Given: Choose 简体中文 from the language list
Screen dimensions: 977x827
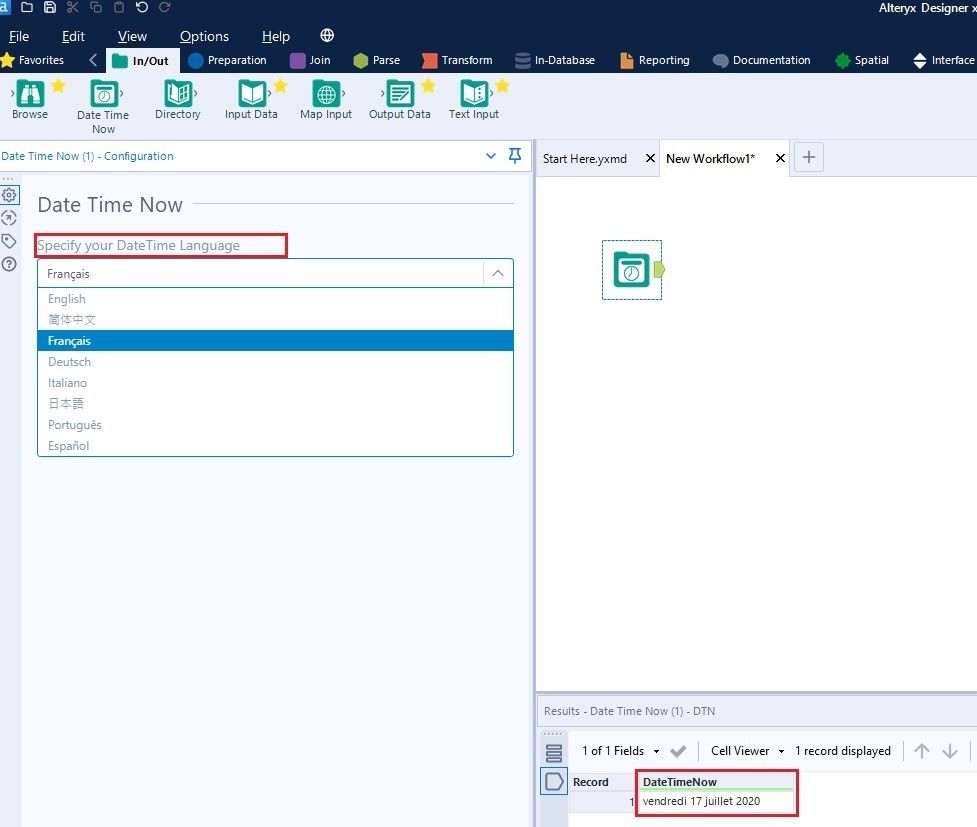Looking at the screenshot, I should coord(275,320).
